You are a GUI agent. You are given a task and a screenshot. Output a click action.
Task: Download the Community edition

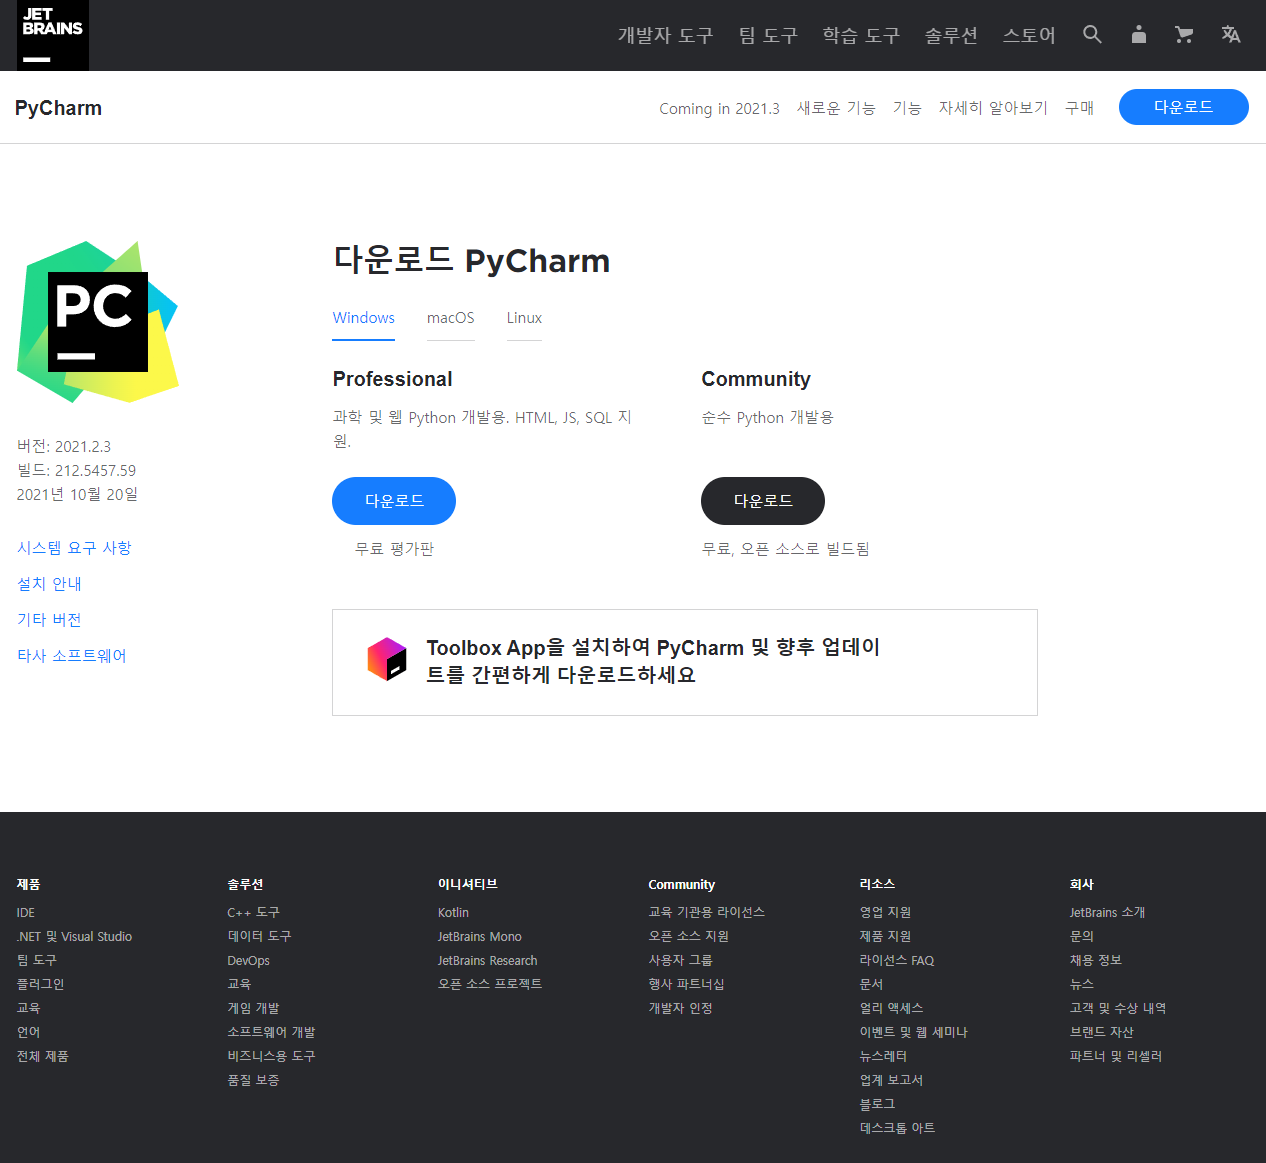(763, 501)
